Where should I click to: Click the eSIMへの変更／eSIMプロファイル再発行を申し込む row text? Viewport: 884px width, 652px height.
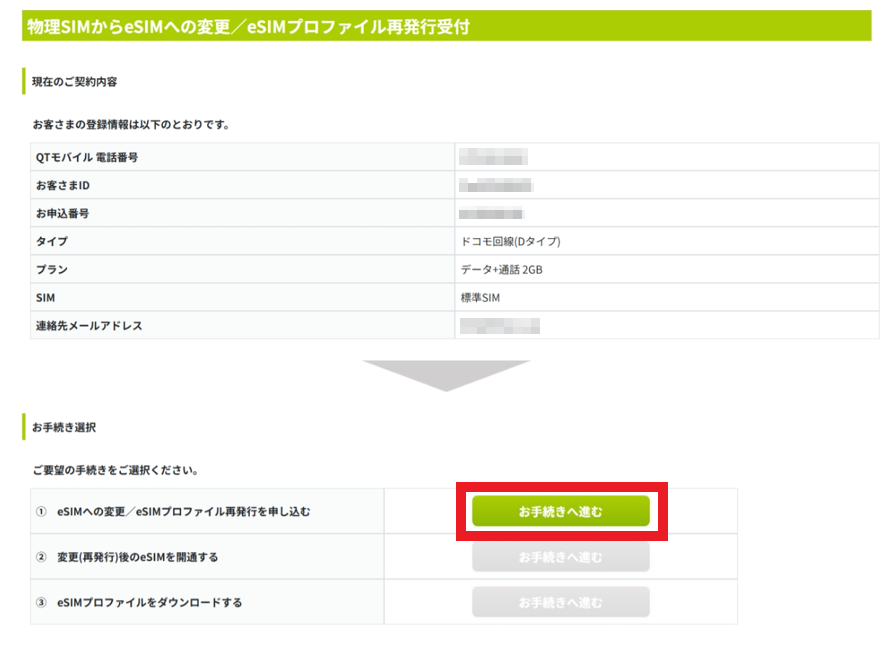(183, 511)
